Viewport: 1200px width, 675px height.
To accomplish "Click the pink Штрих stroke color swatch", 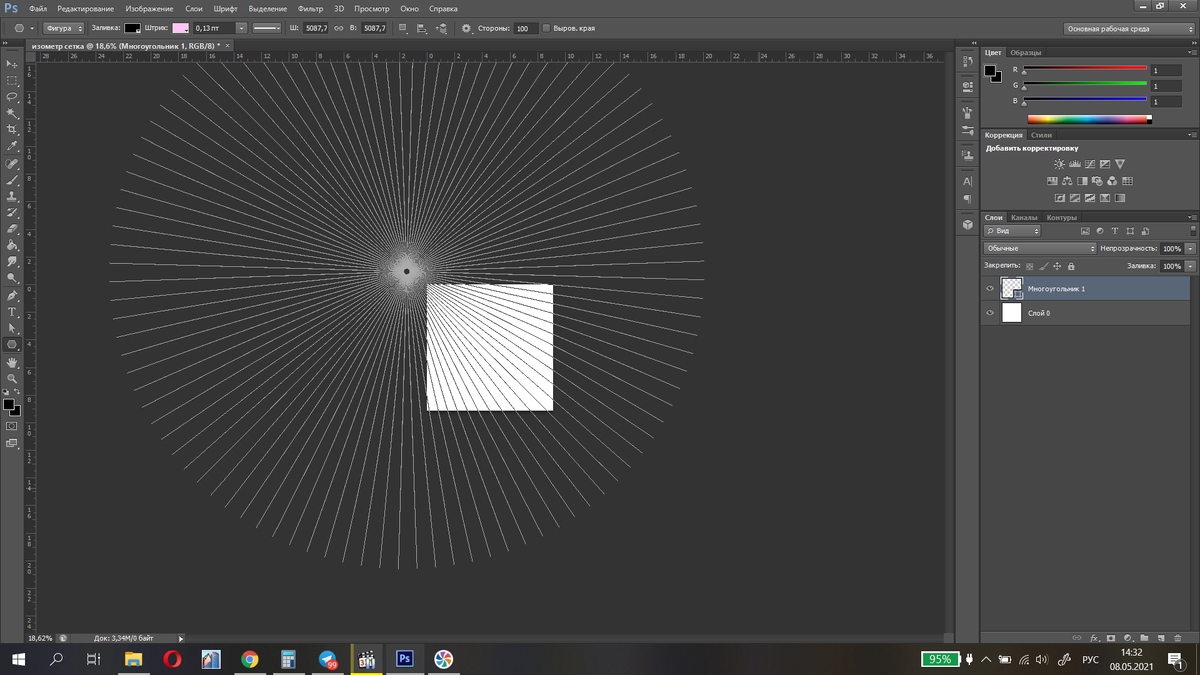I will point(180,28).
